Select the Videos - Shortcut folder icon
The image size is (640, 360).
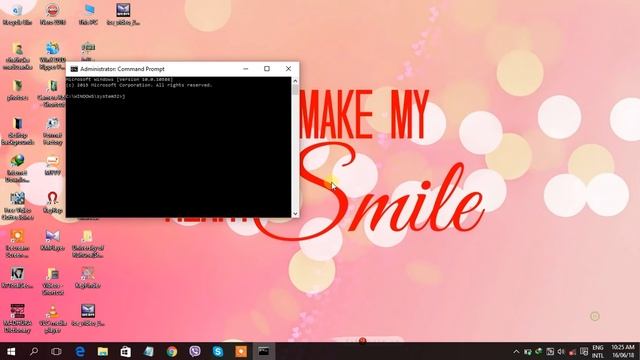pos(53,281)
